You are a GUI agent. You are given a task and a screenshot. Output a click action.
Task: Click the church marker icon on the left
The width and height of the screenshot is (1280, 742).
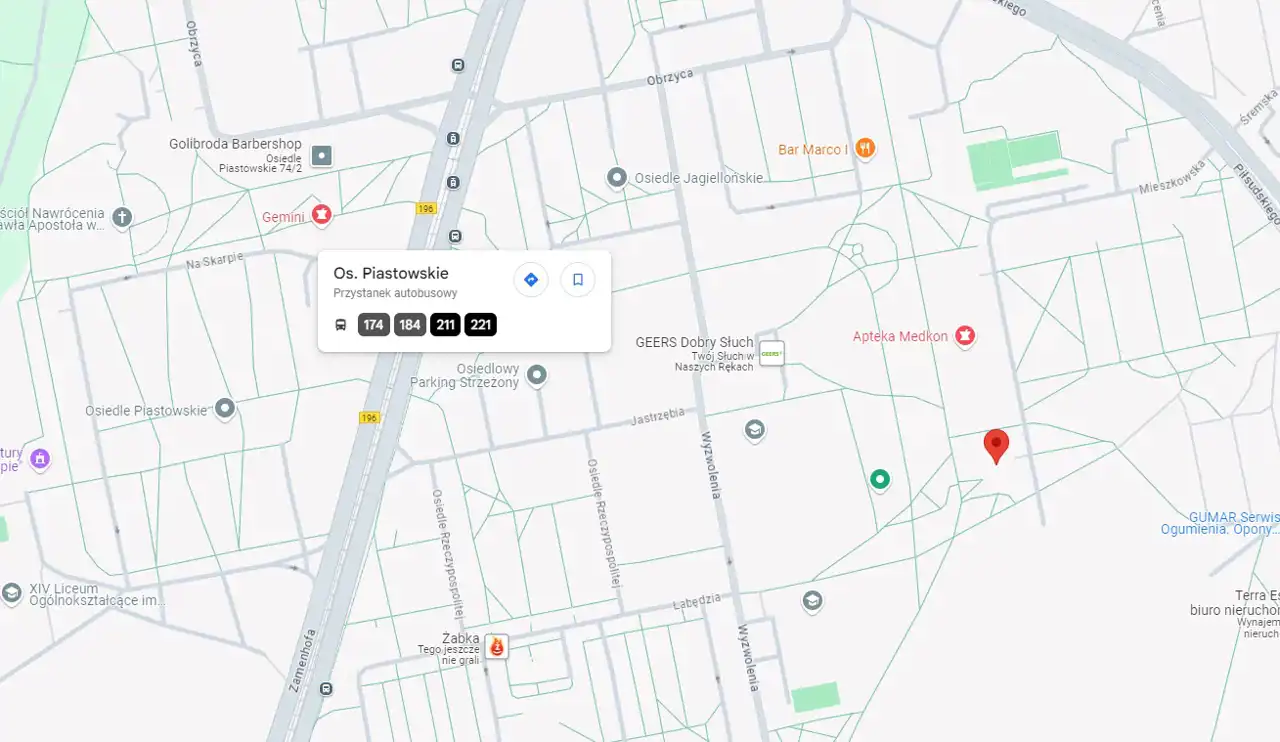[122, 218]
